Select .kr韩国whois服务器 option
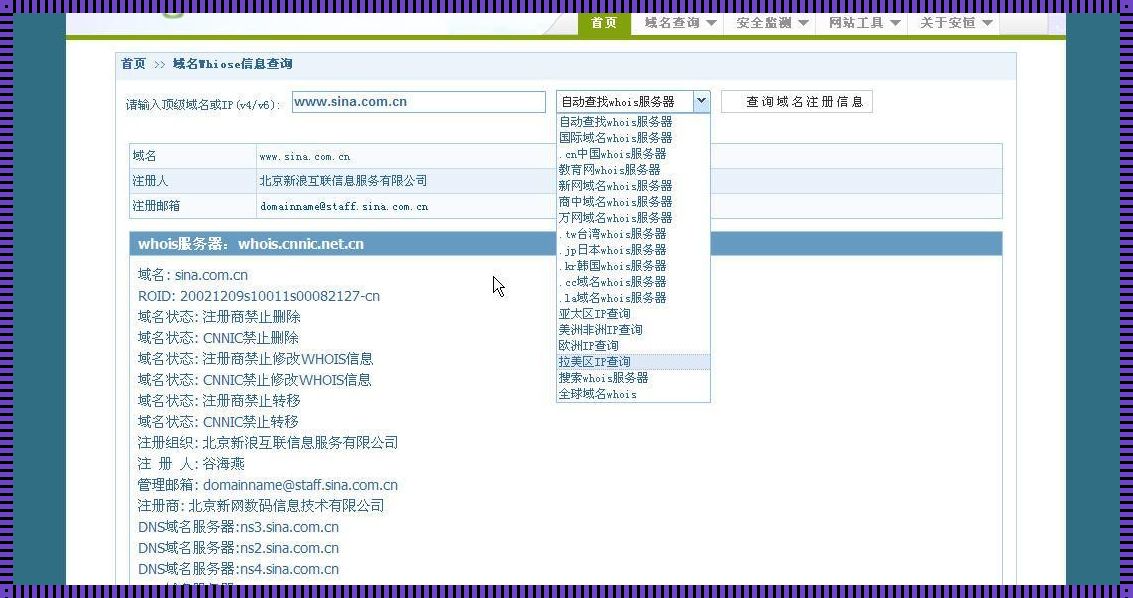The image size is (1133, 598). point(633,266)
